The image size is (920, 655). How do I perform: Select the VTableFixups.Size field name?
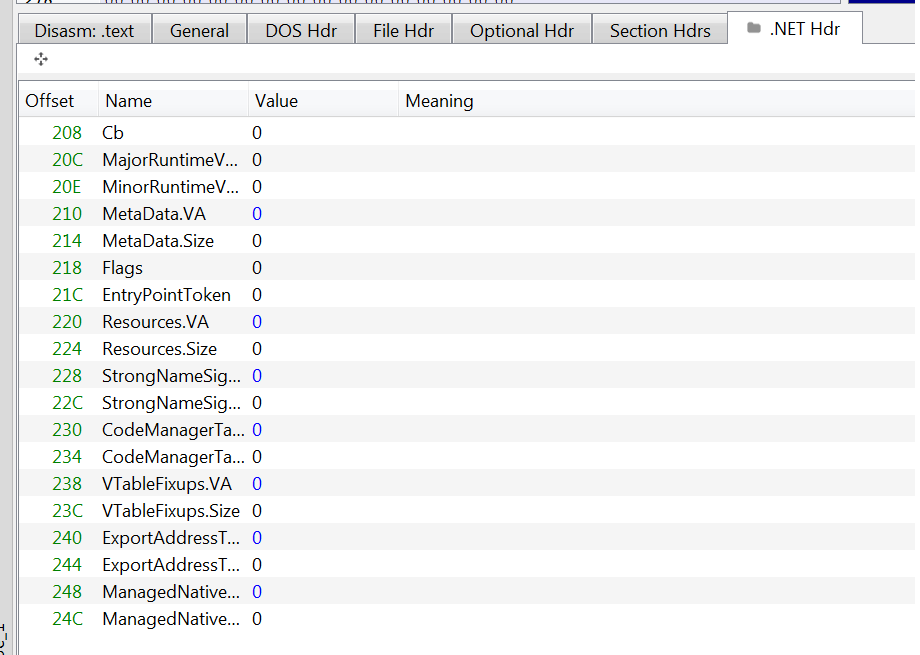click(x=171, y=511)
